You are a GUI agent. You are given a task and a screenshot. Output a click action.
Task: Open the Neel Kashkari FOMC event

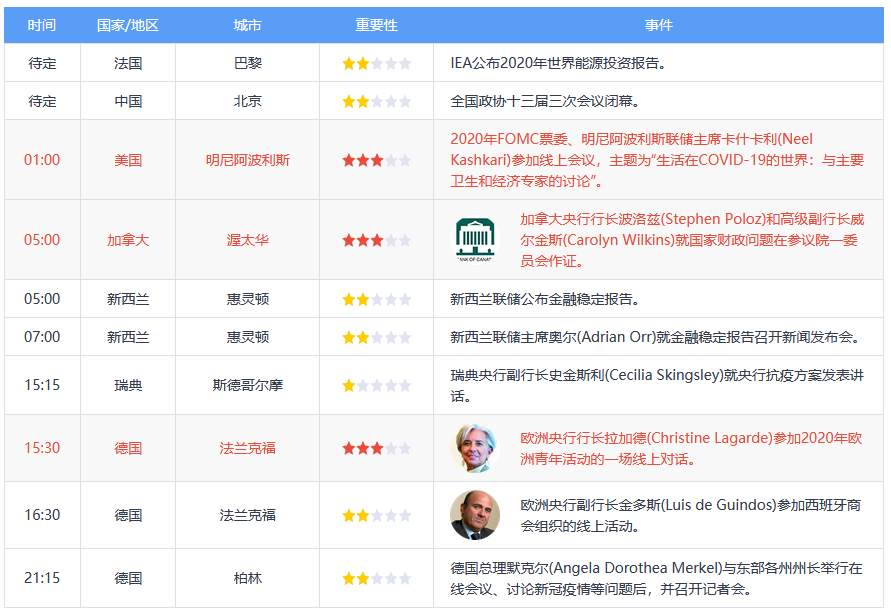point(657,160)
